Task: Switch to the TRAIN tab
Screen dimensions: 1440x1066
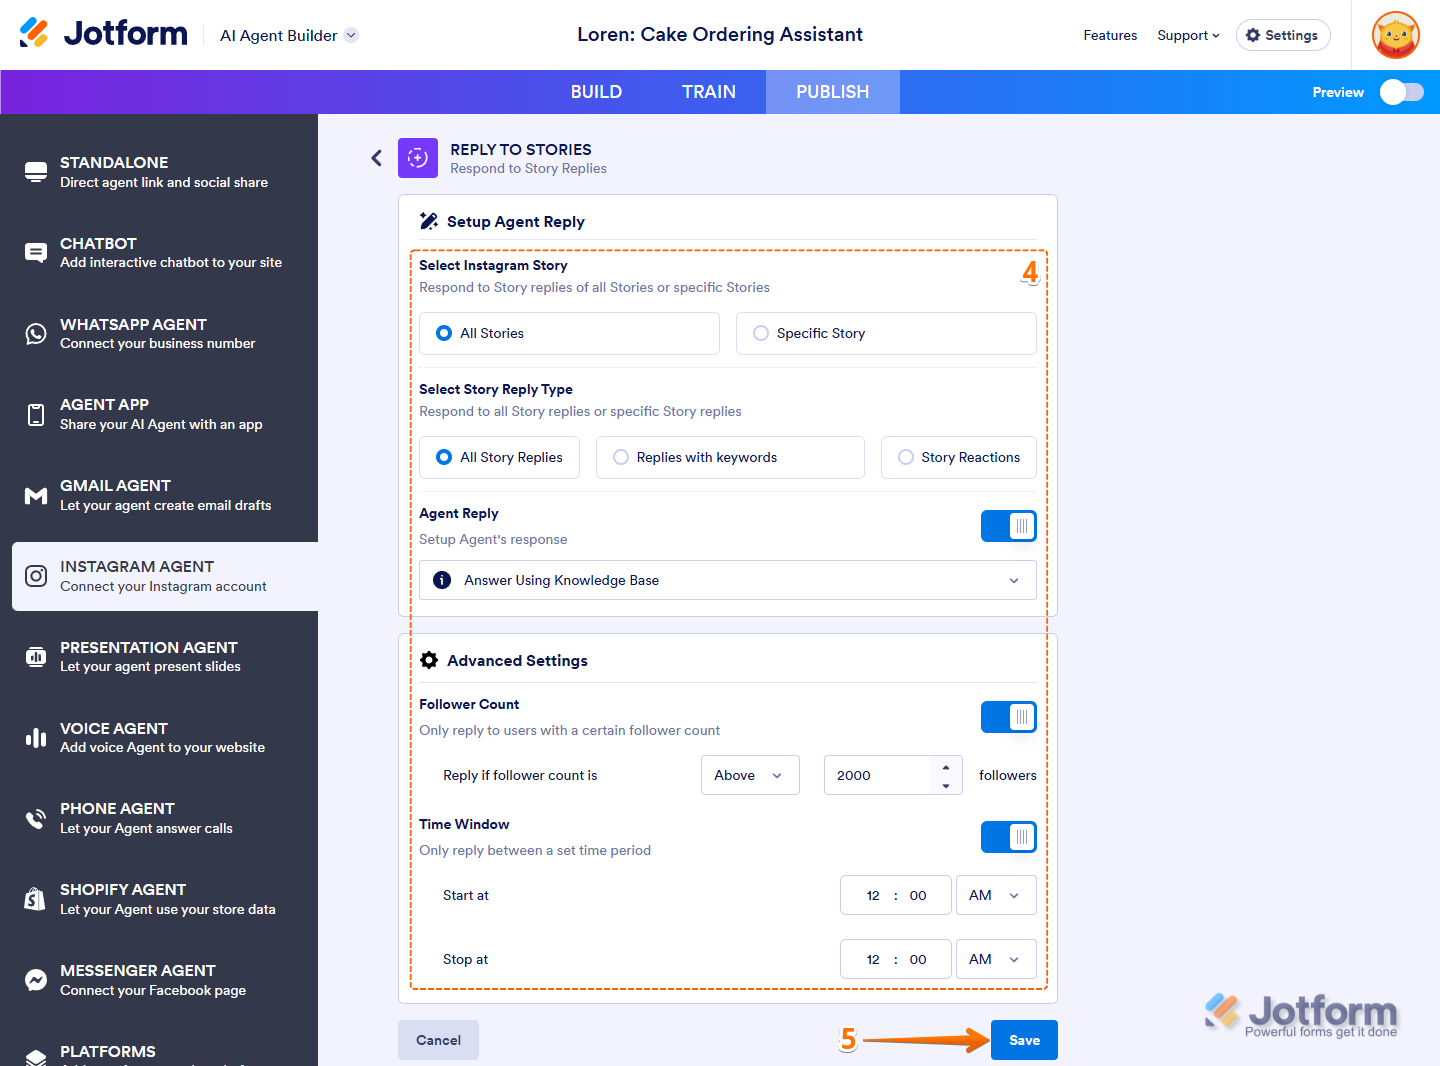Action: point(709,92)
